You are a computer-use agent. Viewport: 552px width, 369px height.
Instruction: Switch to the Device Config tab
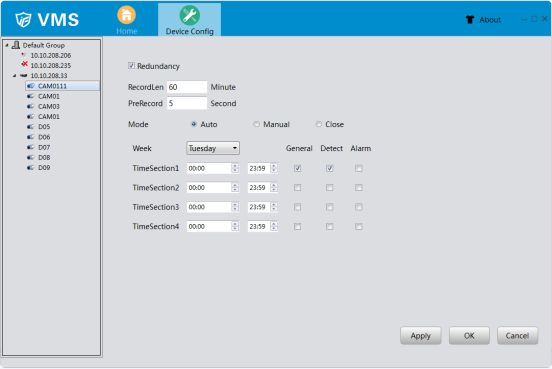189,20
